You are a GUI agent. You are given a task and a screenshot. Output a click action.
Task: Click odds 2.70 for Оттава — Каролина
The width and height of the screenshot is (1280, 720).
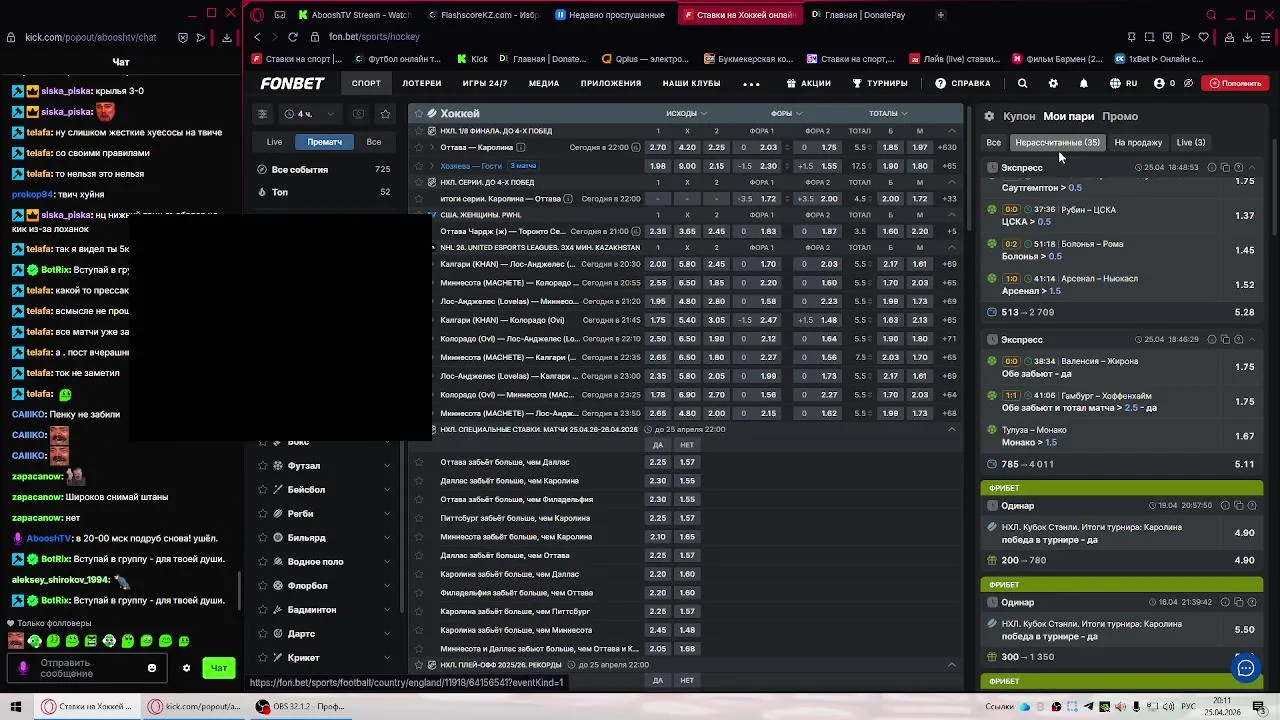click(x=658, y=148)
